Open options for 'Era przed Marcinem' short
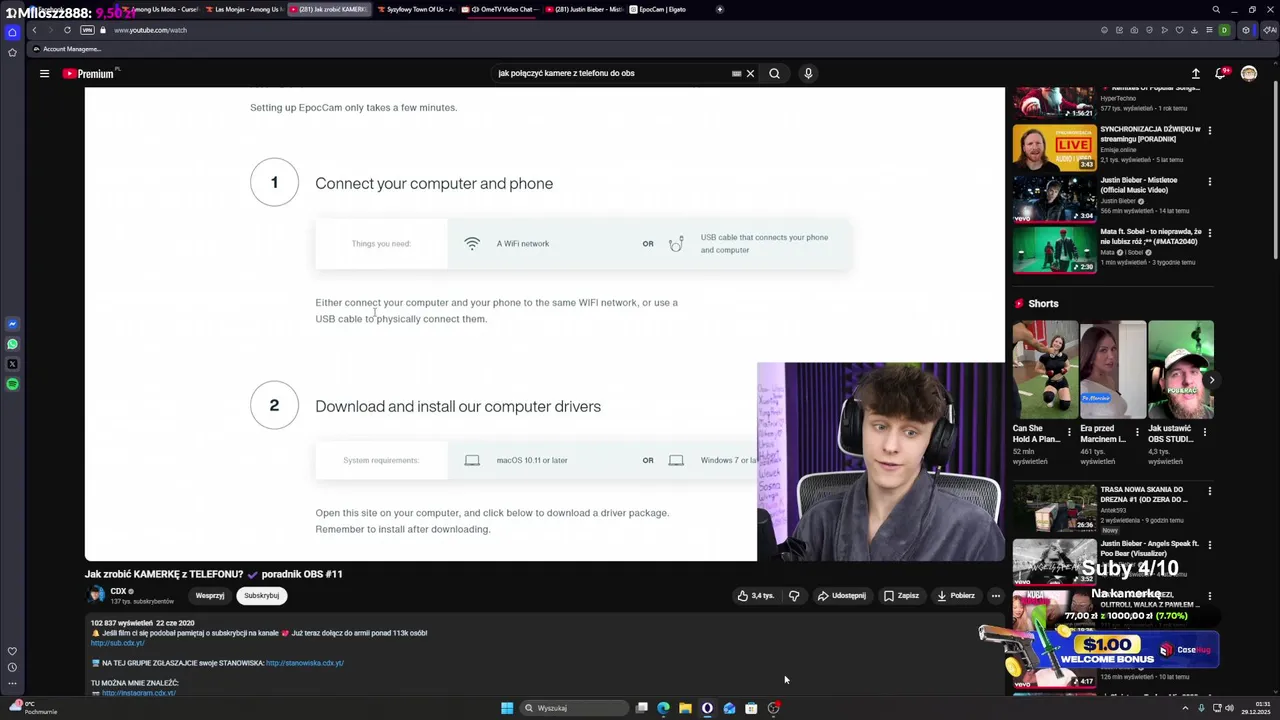The image size is (1280, 720). [1137, 433]
